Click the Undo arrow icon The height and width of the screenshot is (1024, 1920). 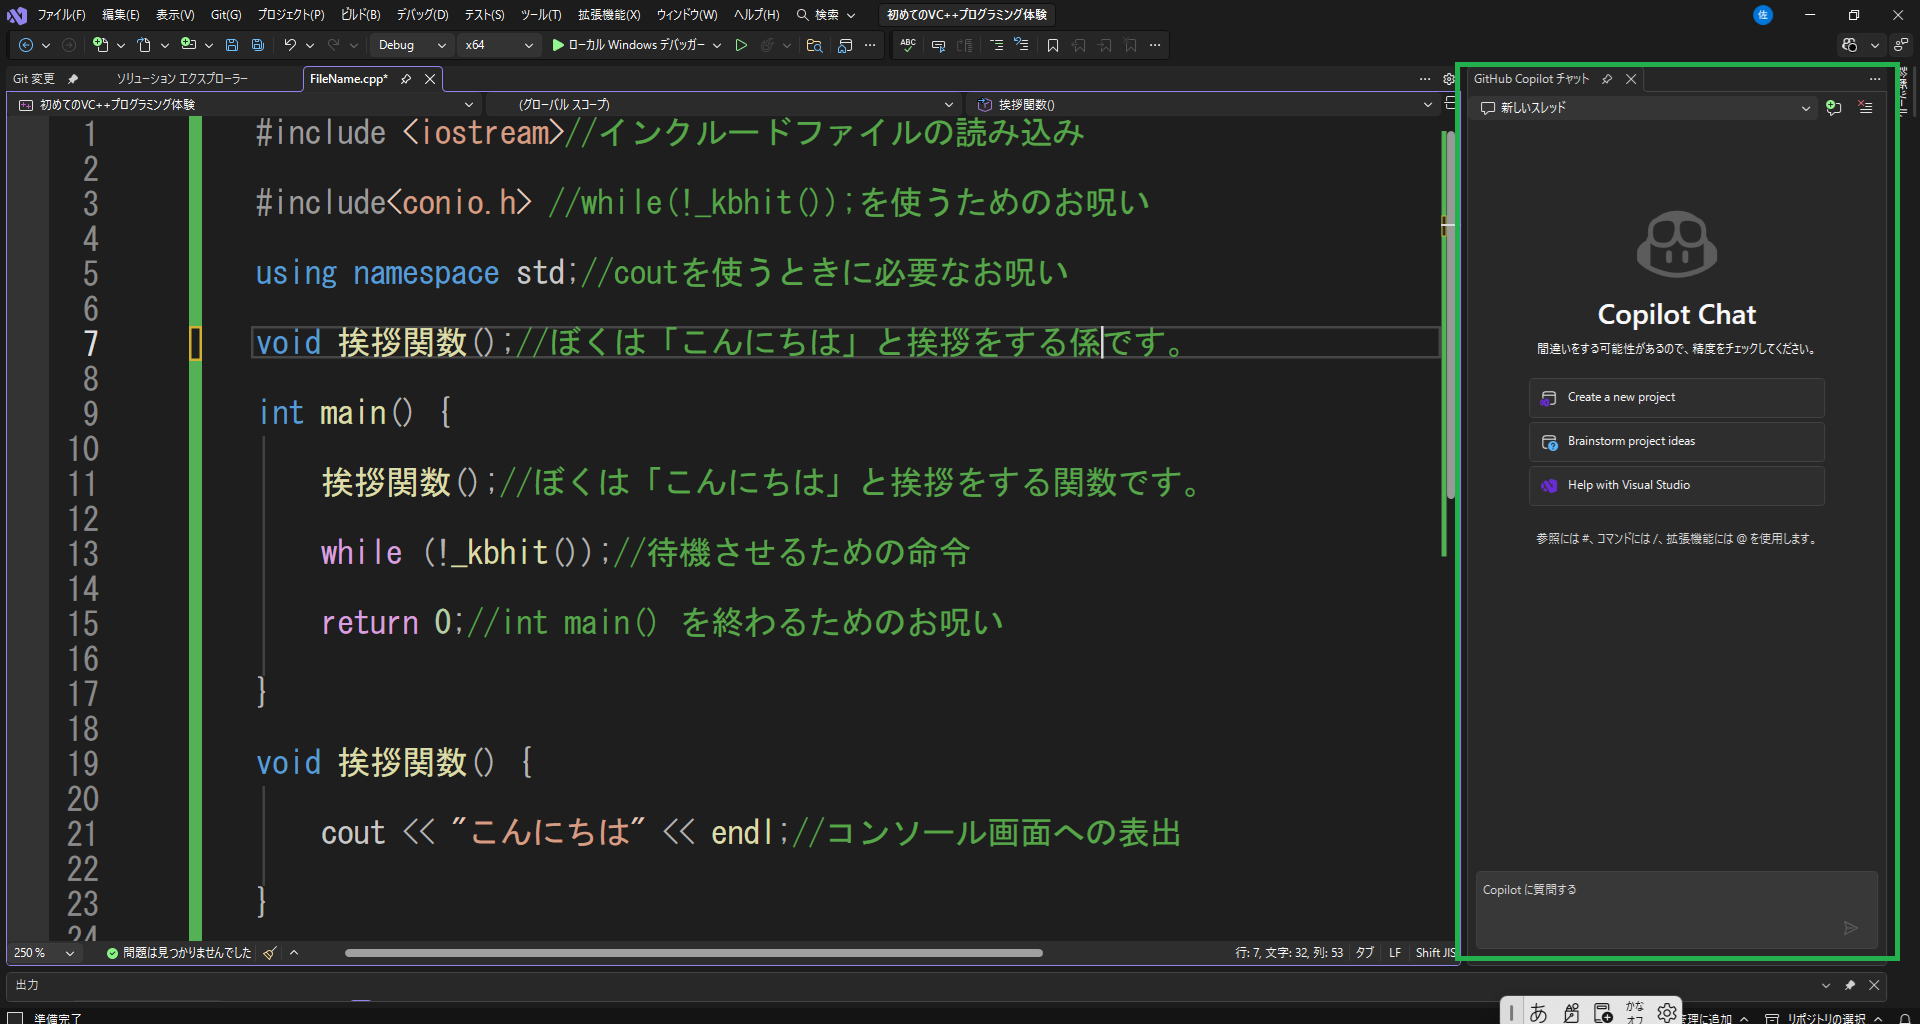(x=290, y=45)
